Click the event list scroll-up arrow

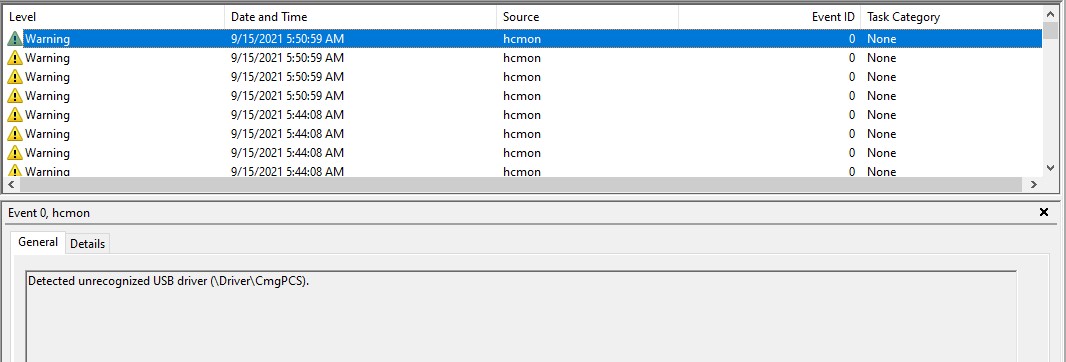click(1050, 13)
